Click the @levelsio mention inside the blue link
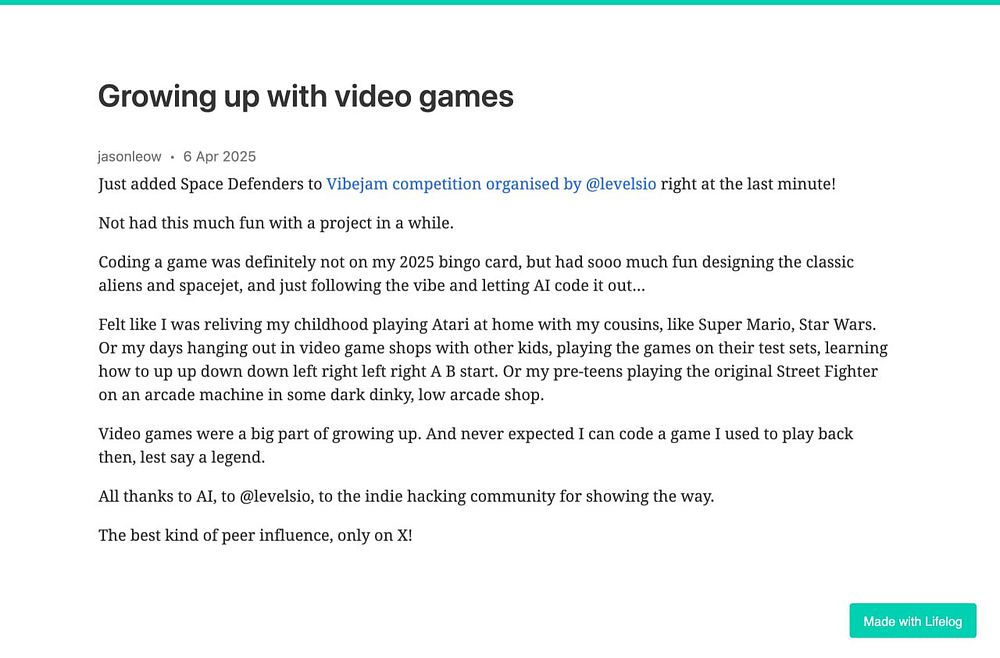Screen dimensions: 1000x658 (x=621, y=184)
